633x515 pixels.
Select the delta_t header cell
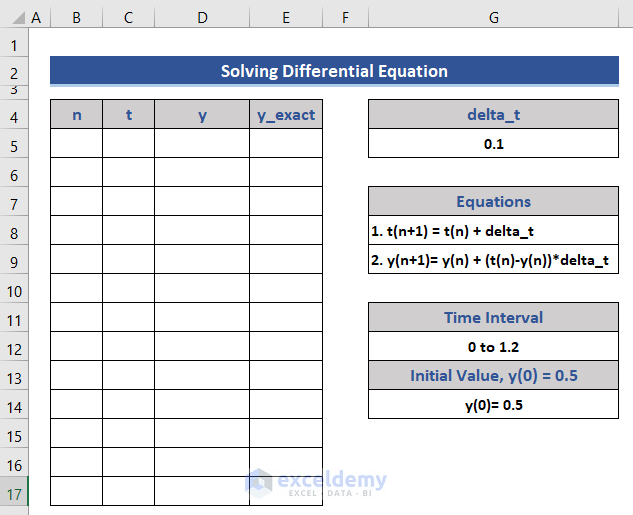tap(494, 115)
